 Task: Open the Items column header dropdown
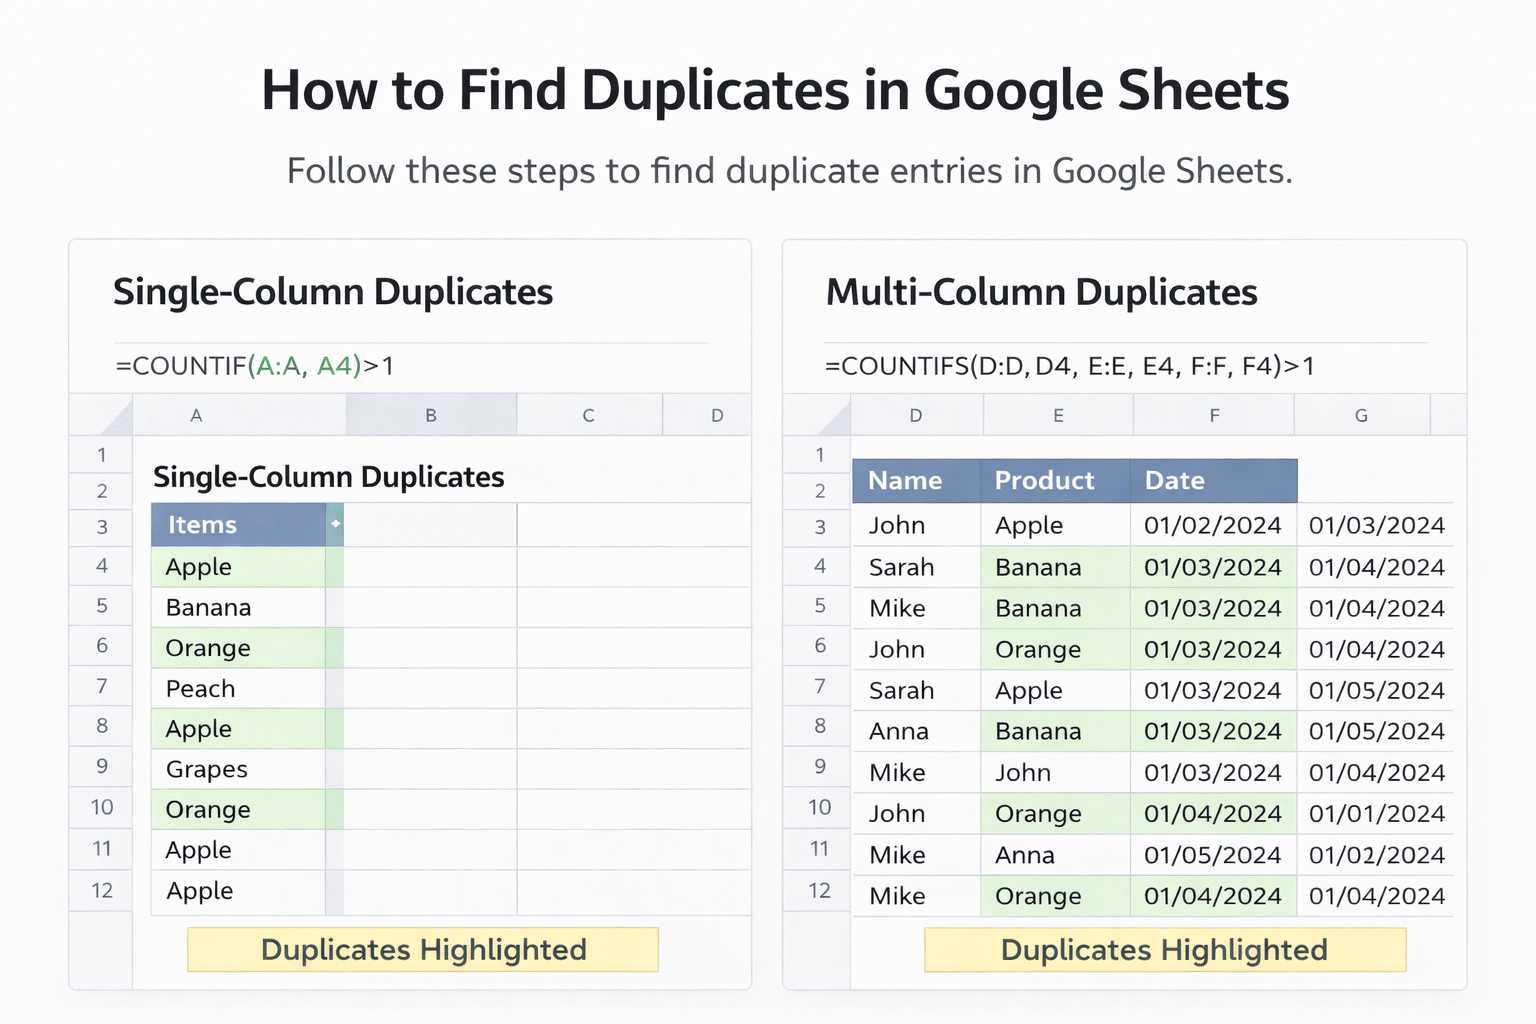336,524
